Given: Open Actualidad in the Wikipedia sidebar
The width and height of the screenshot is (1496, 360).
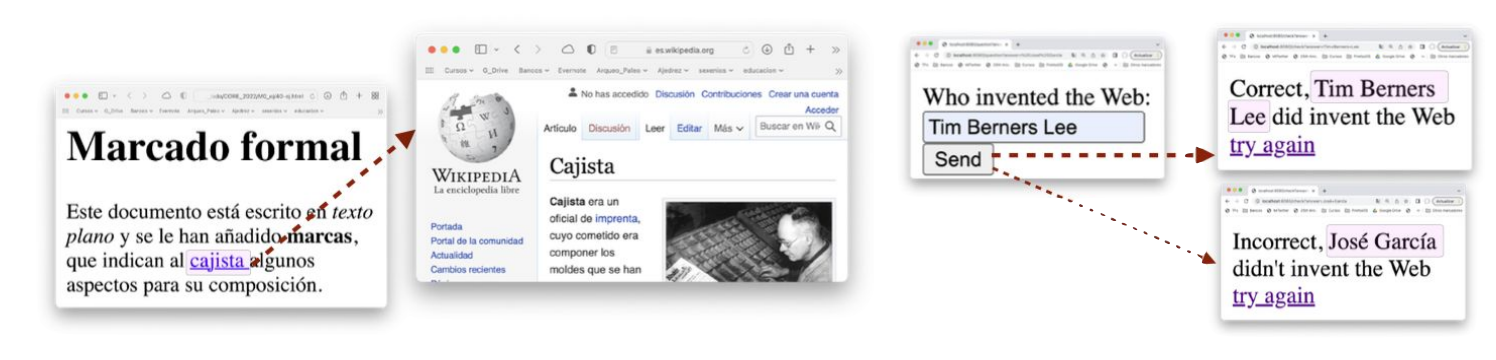Looking at the screenshot, I should pyautogui.click(x=453, y=255).
